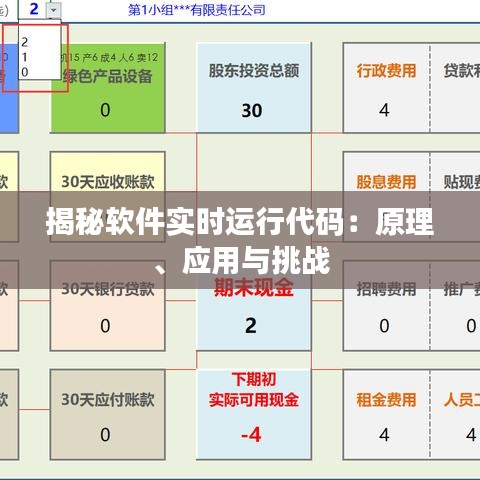Screen dimensions: 480x480
Task: Click the 绿色产品设备 green tile
Action: [108, 88]
